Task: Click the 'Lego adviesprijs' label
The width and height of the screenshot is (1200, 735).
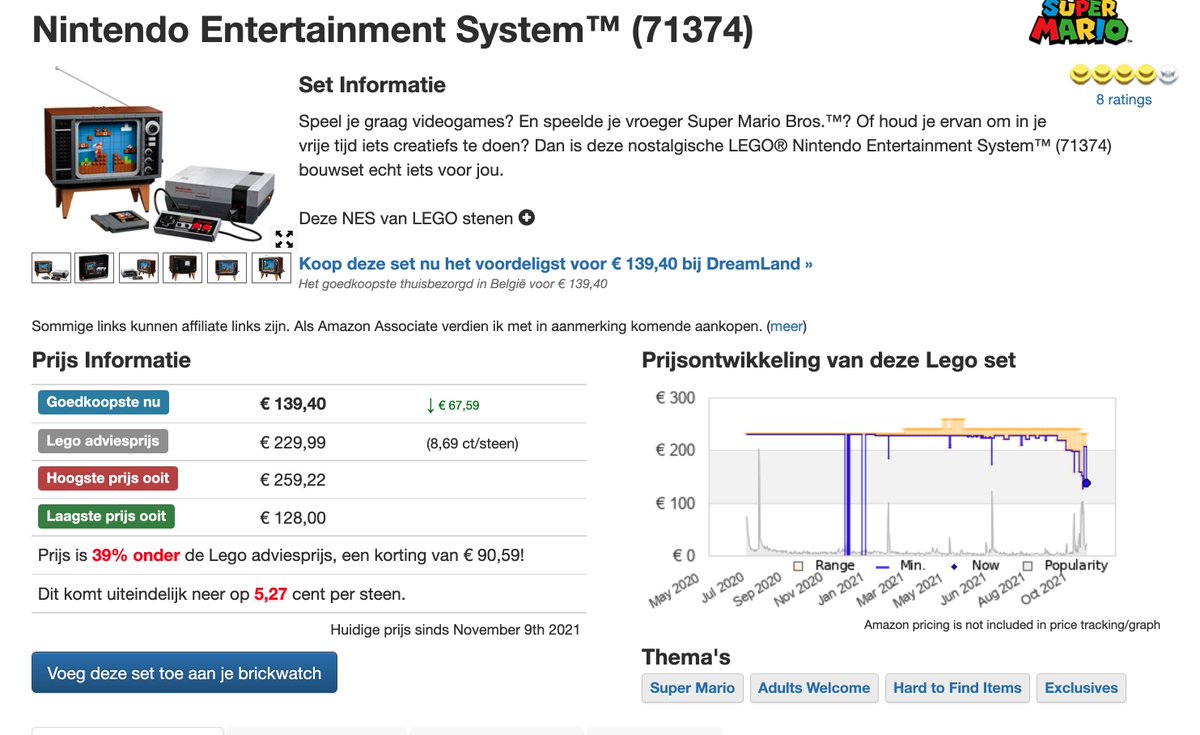Action: tap(102, 441)
